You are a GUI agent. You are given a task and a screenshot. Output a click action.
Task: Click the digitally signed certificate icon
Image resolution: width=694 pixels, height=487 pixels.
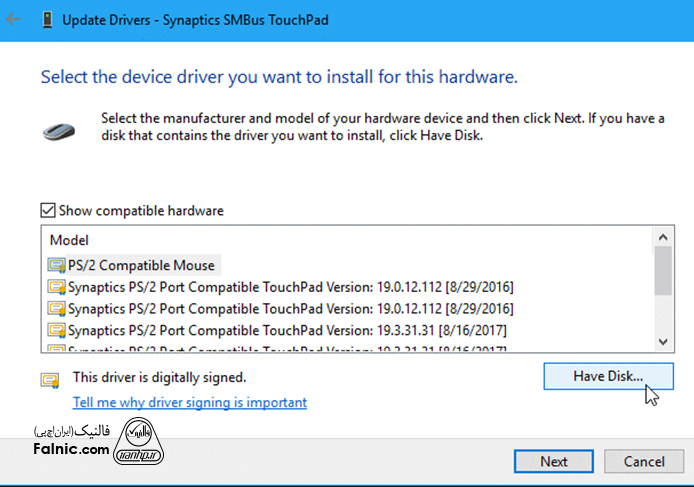coord(49,379)
